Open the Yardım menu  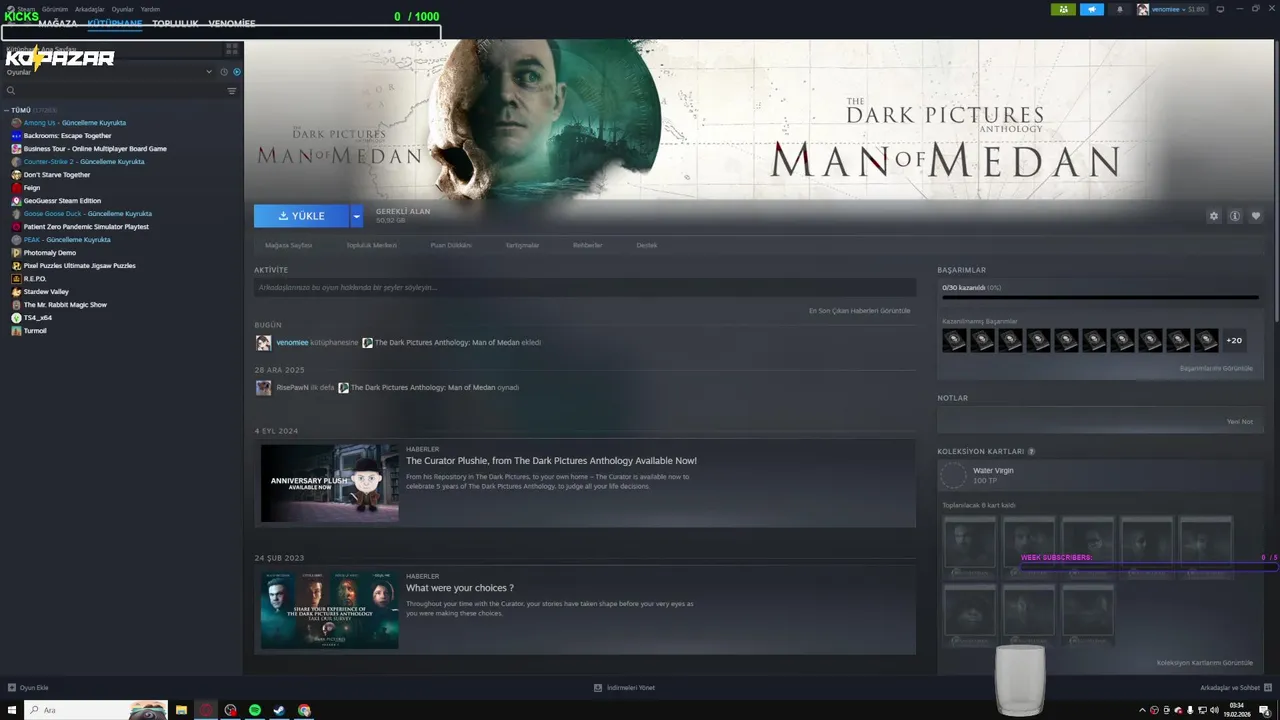150,9
